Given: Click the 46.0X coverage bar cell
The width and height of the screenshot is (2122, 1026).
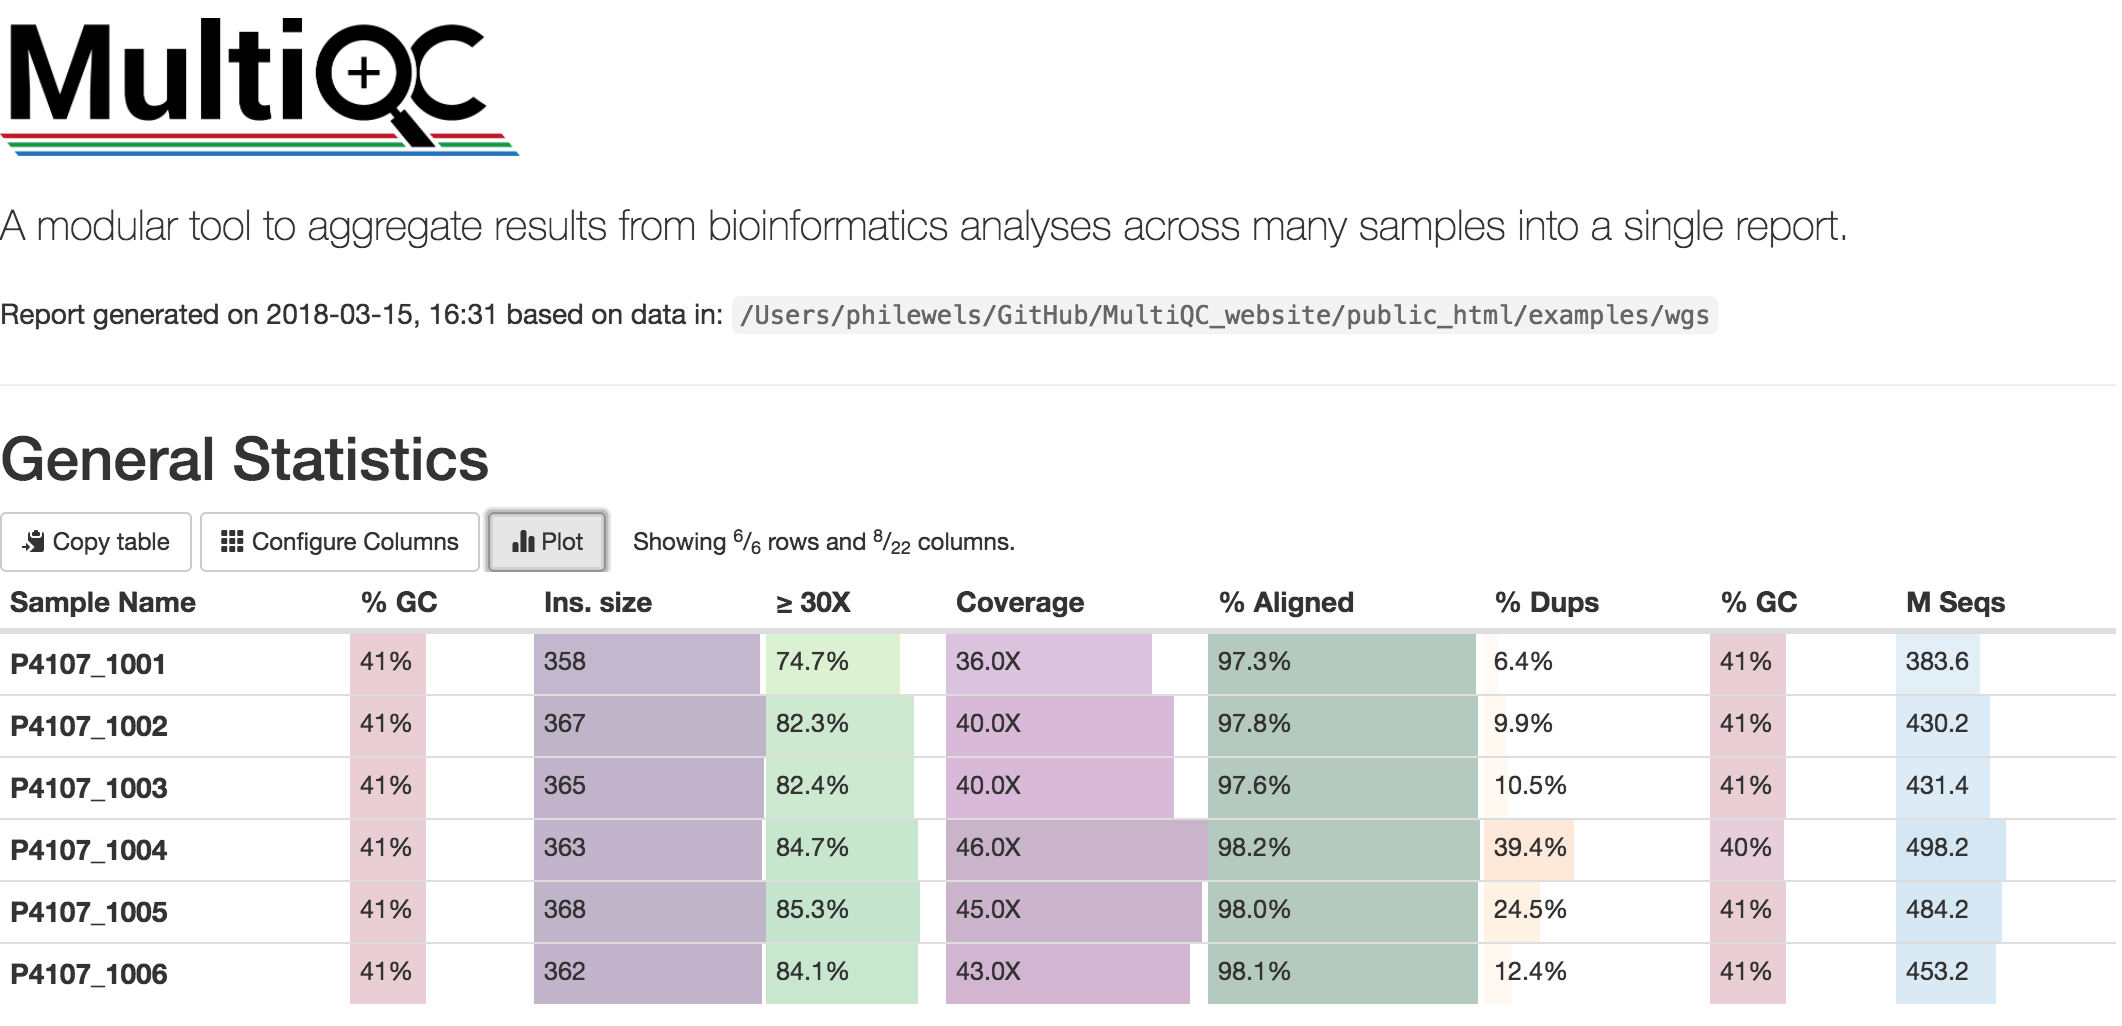Looking at the screenshot, I should (1076, 848).
